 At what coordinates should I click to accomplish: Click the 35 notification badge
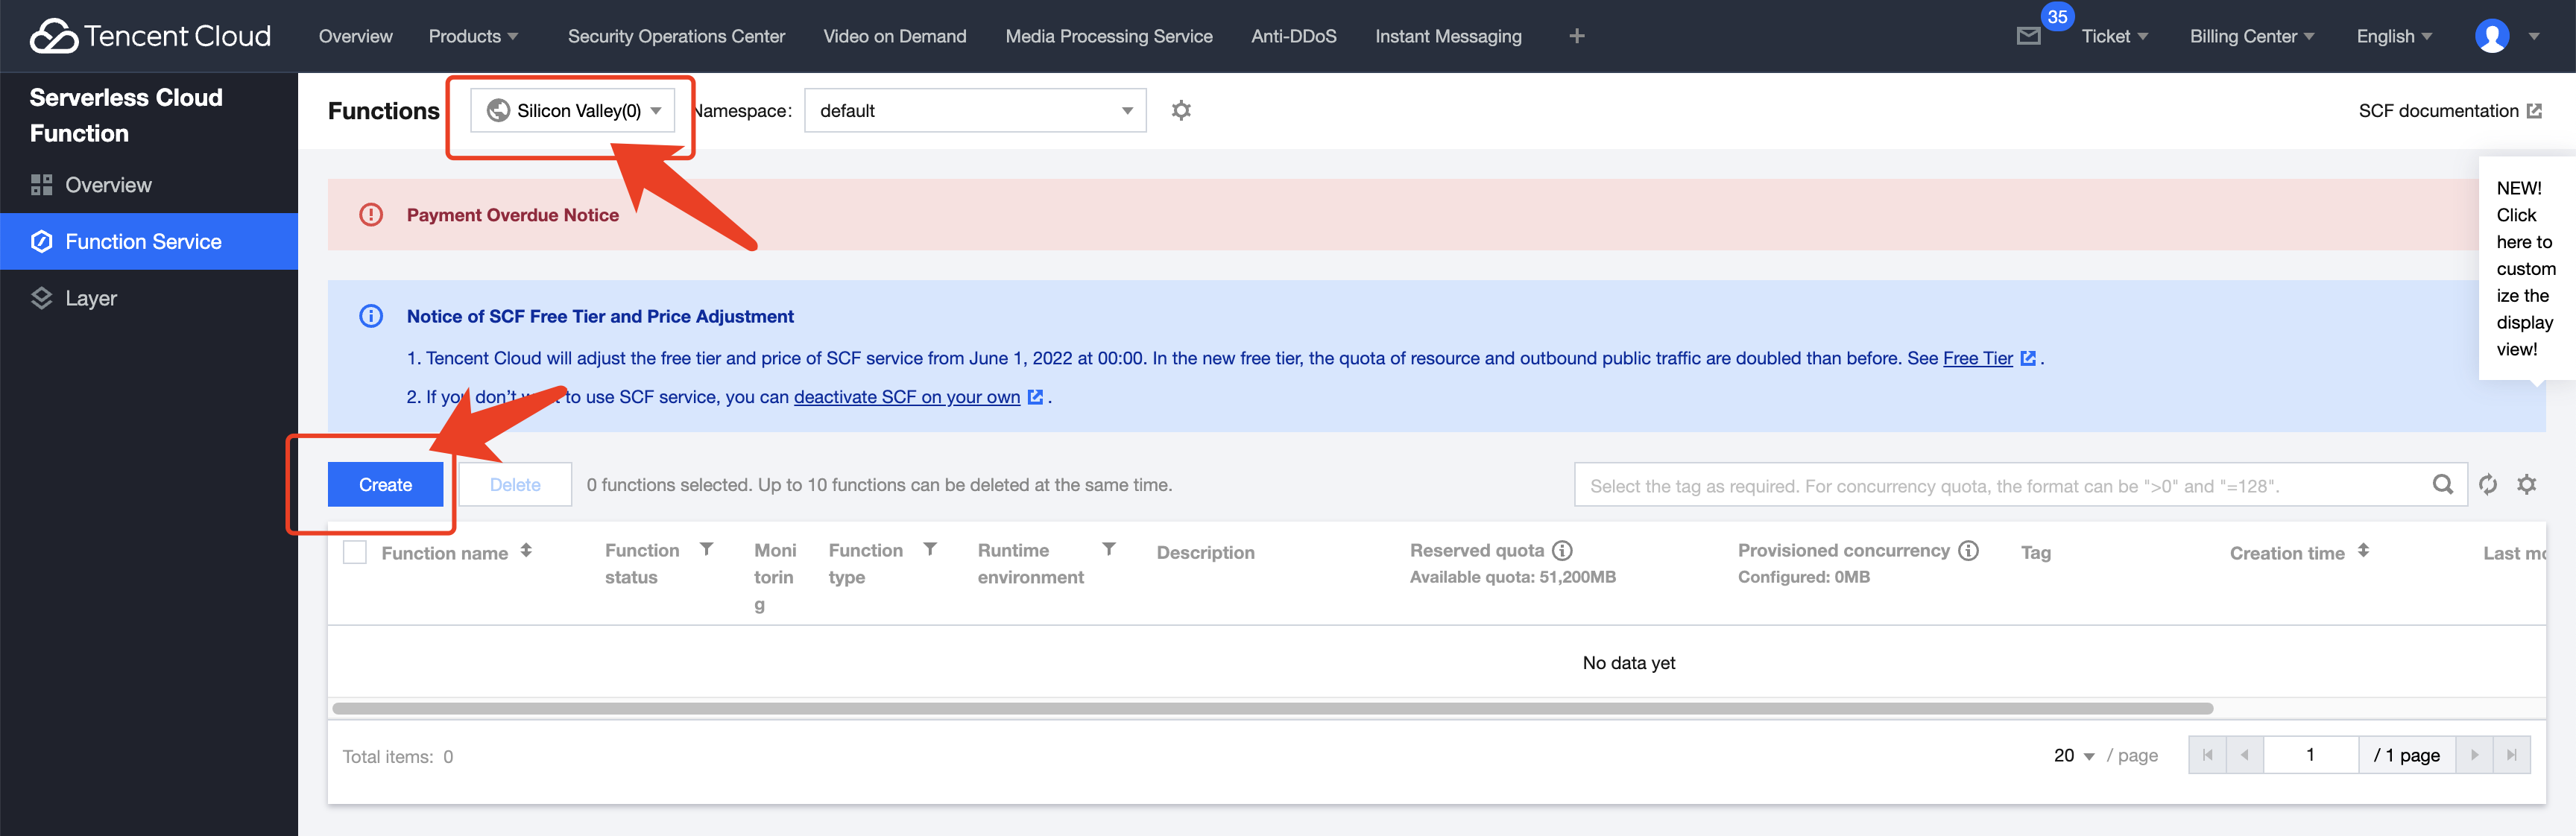(x=2057, y=16)
